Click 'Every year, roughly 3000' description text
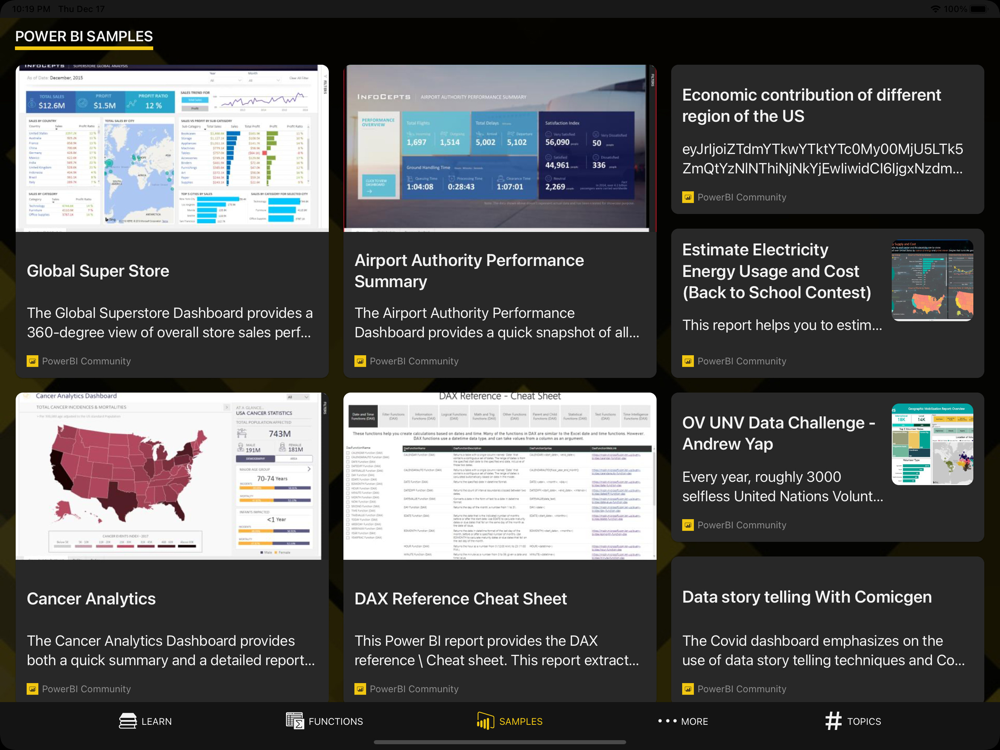This screenshot has height=750, width=1000. click(783, 487)
